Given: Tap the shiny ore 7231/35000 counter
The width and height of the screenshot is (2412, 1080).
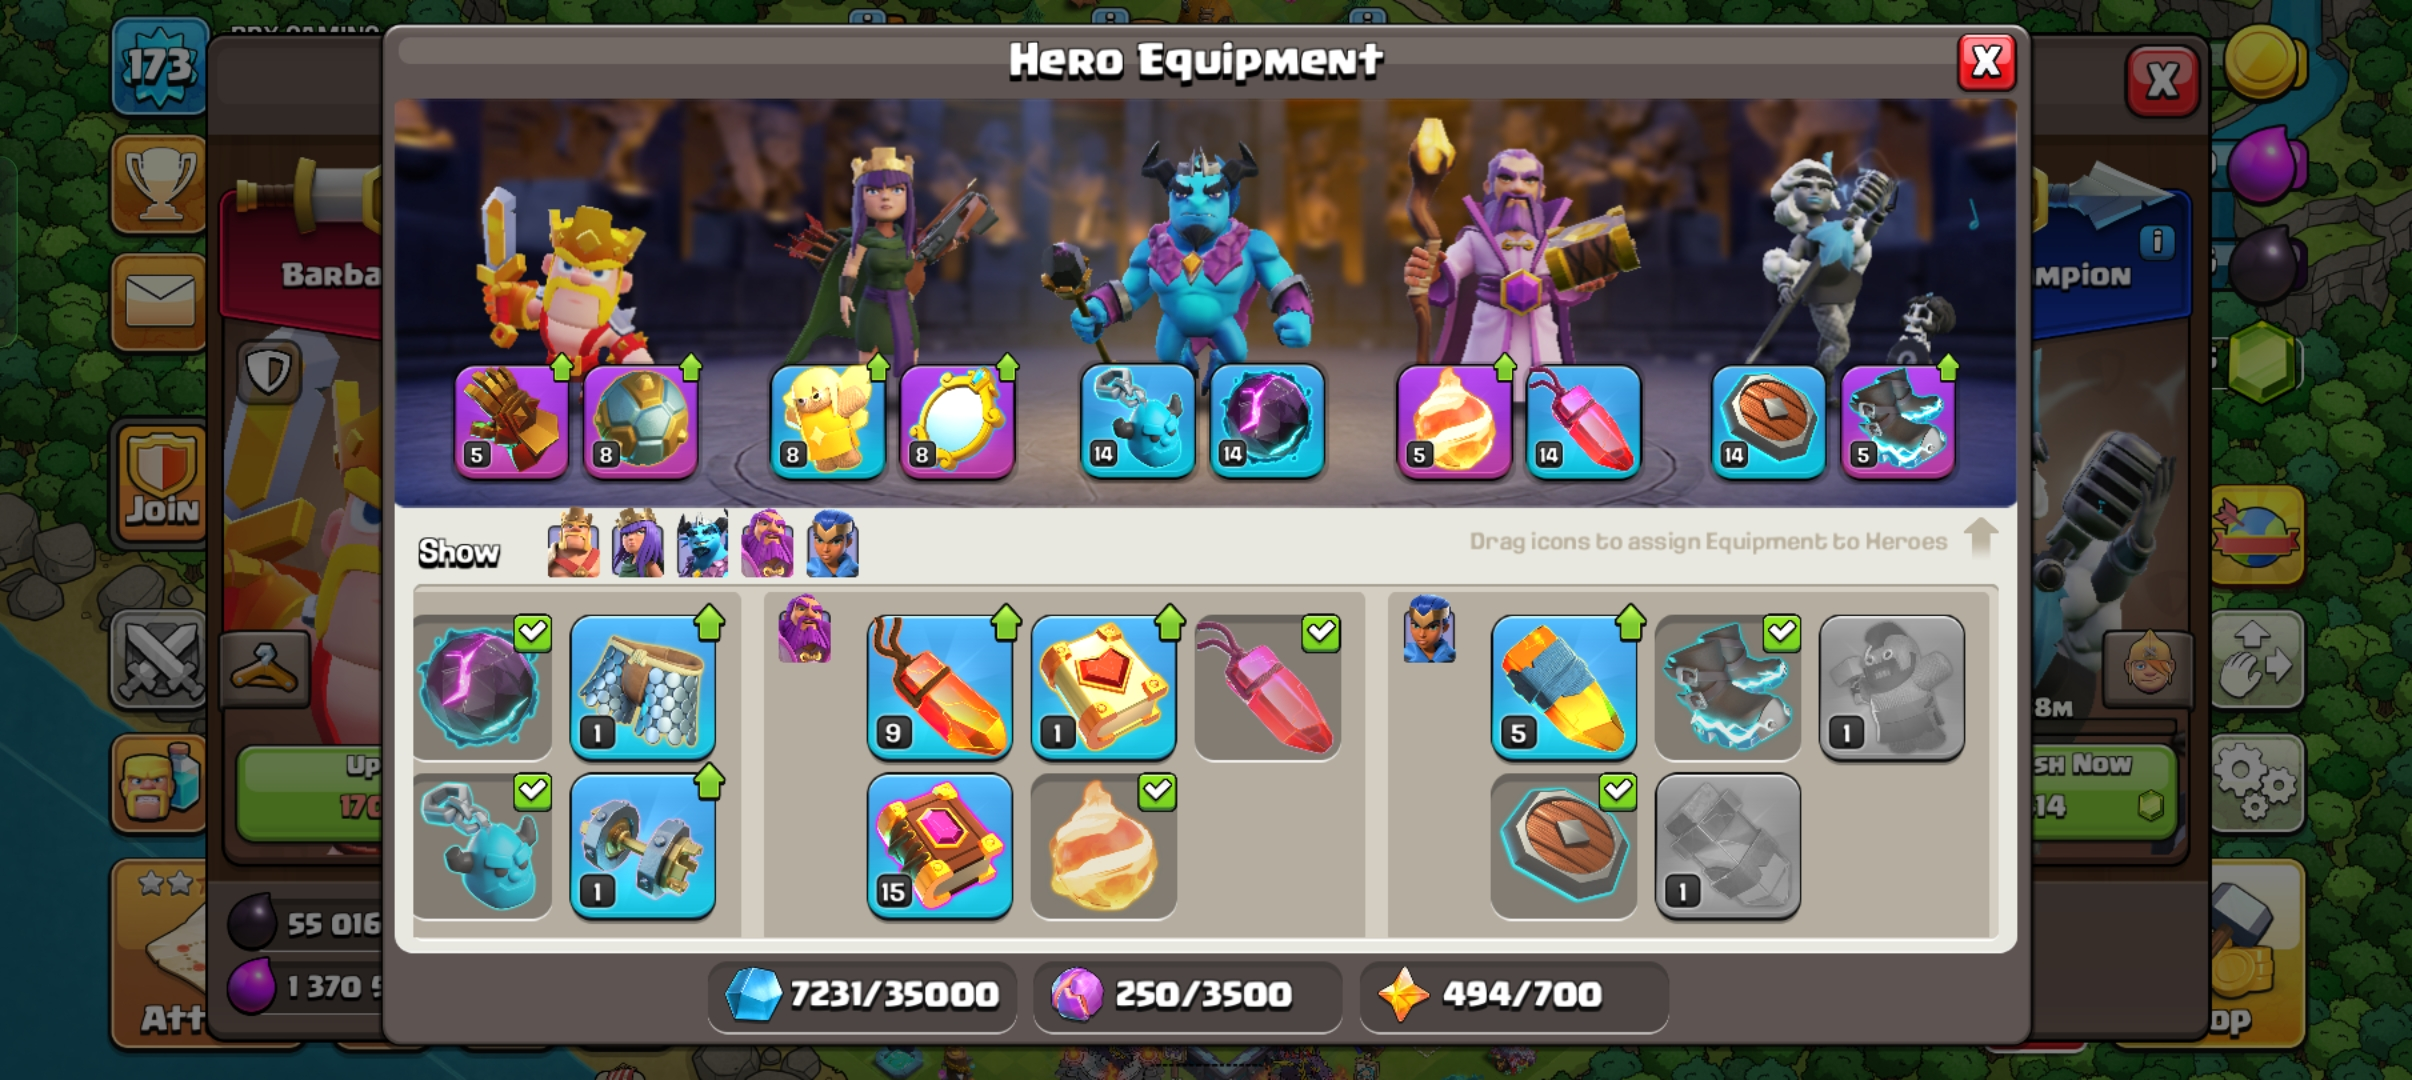Looking at the screenshot, I should pyautogui.click(x=862, y=994).
